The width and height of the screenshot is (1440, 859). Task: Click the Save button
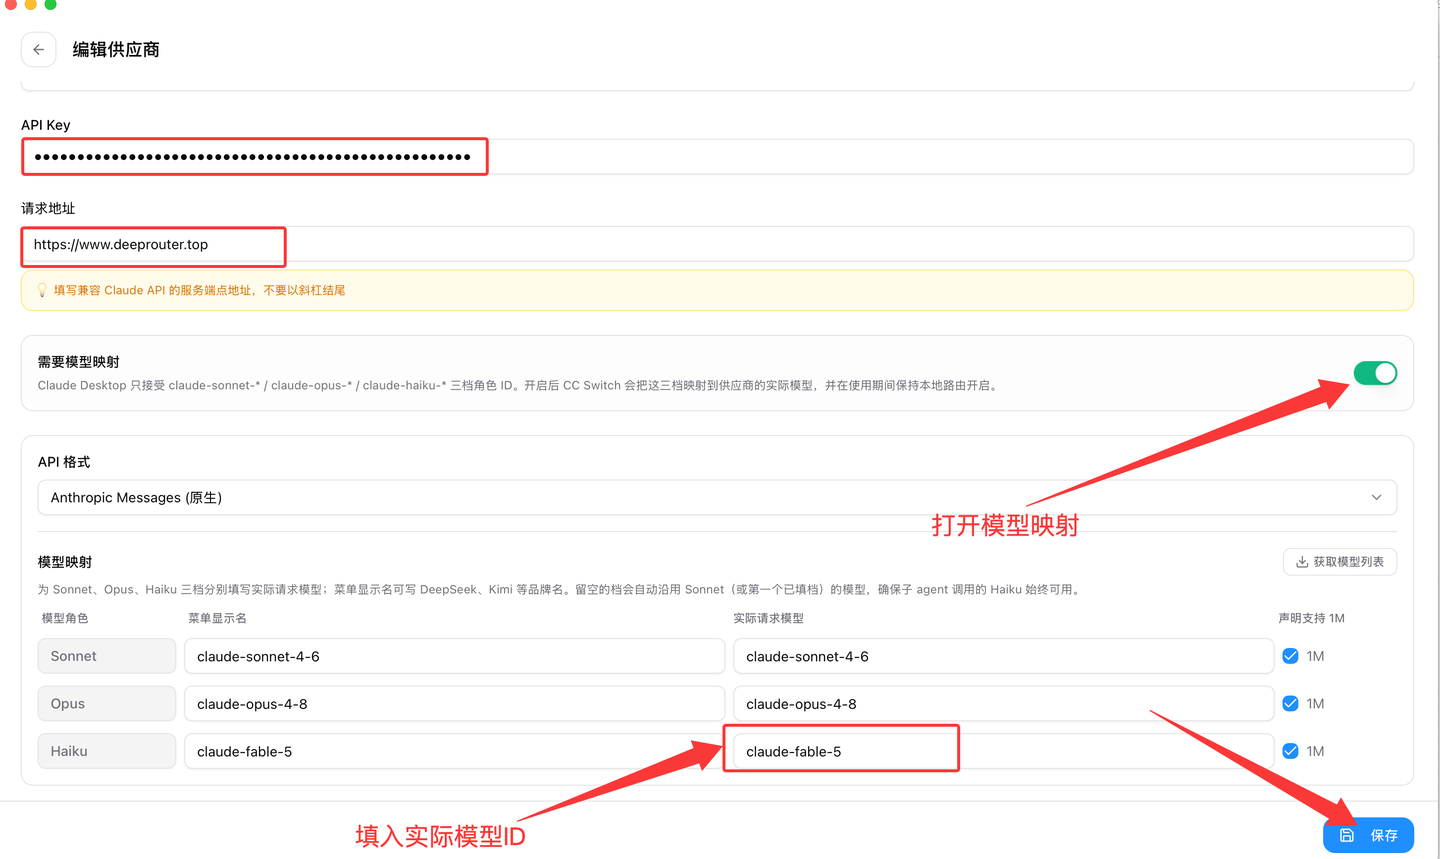click(x=1368, y=835)
